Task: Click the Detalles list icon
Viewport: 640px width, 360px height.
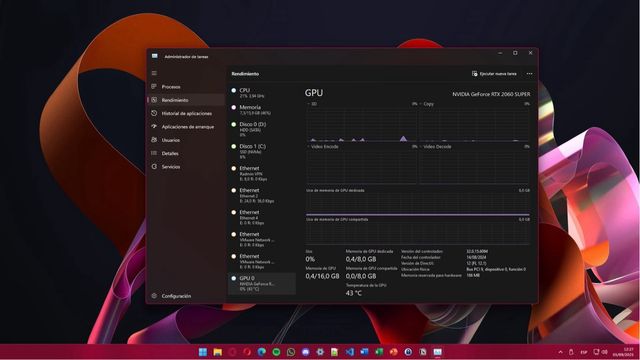Action: pos(154,153)
